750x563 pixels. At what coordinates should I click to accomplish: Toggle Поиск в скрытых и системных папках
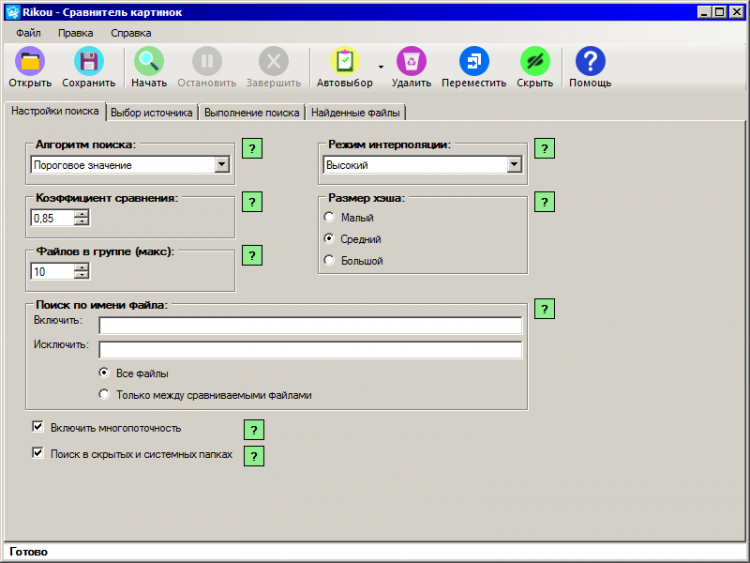click(x=38, y=453)
